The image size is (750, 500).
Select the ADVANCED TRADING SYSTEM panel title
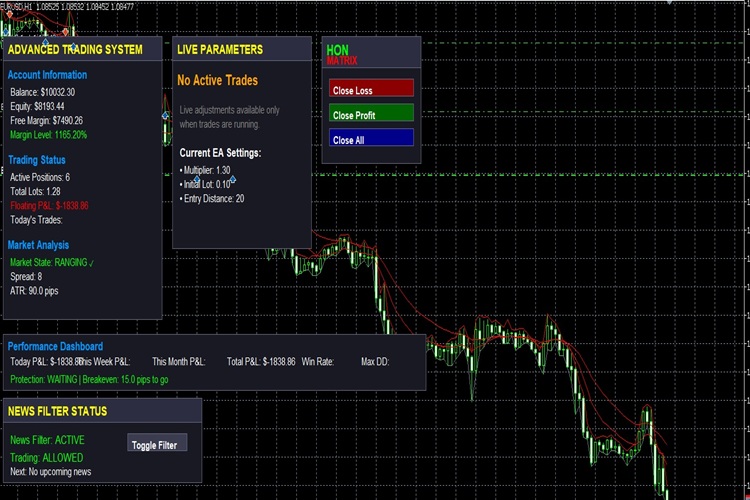tap(75, 49)
